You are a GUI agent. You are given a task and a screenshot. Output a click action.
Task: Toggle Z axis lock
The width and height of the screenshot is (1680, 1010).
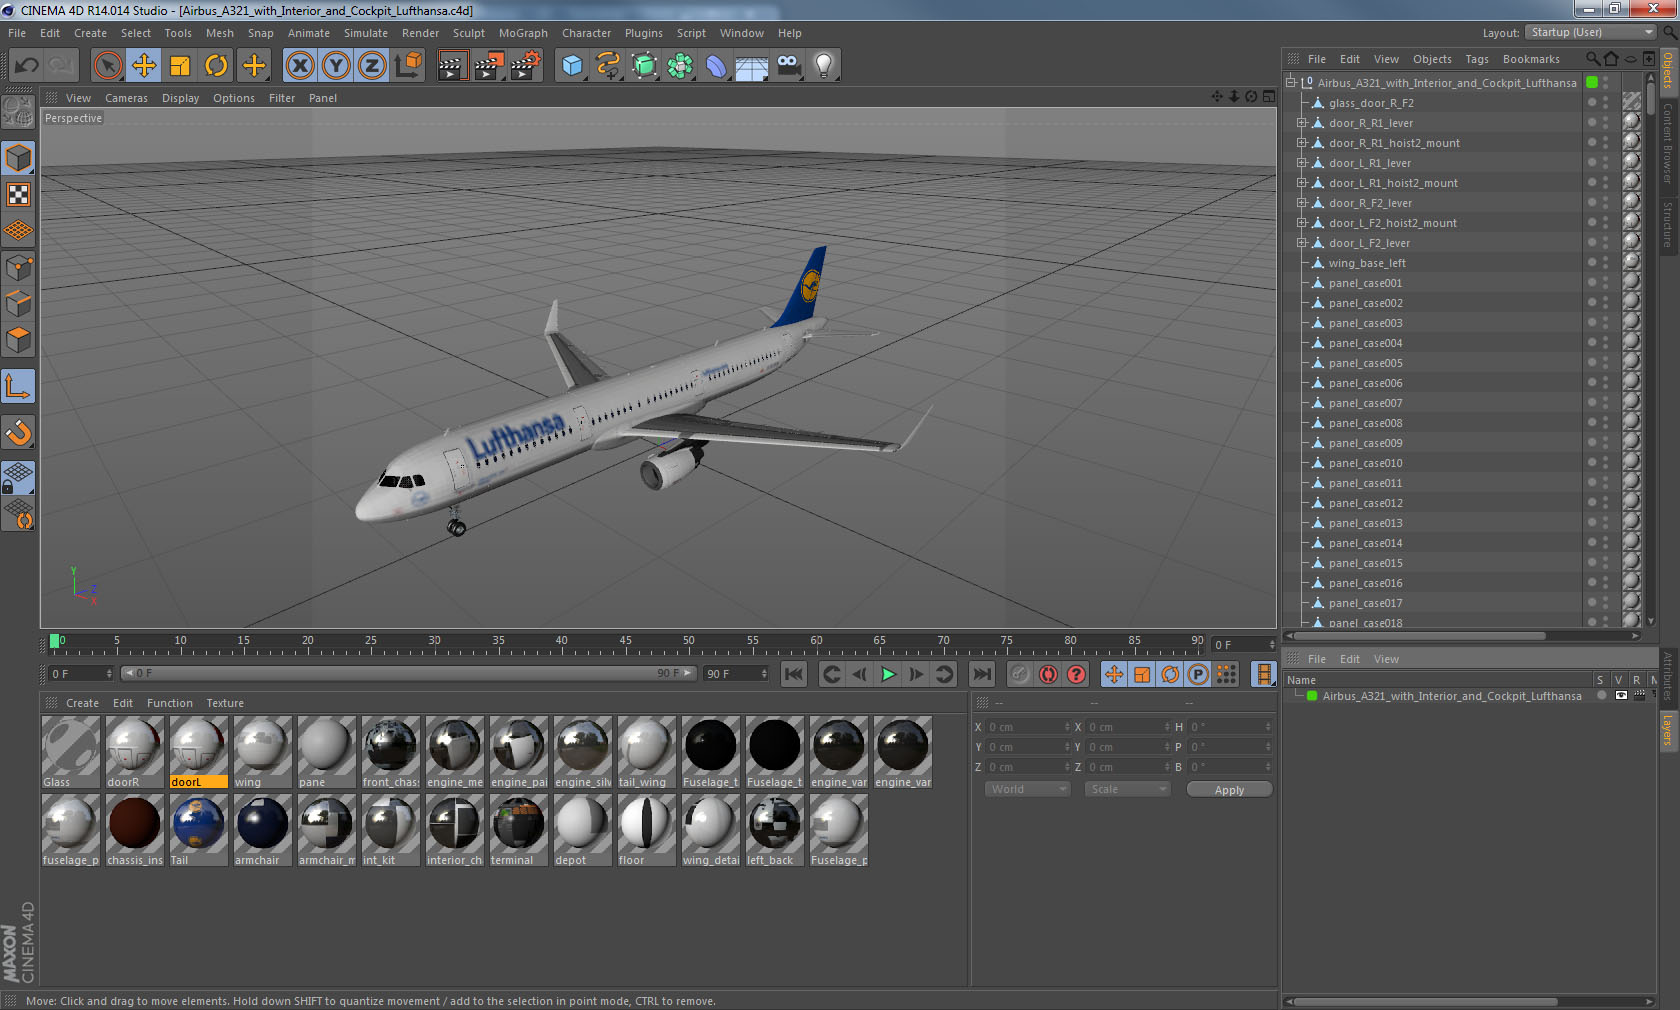[x=372, y=66]
